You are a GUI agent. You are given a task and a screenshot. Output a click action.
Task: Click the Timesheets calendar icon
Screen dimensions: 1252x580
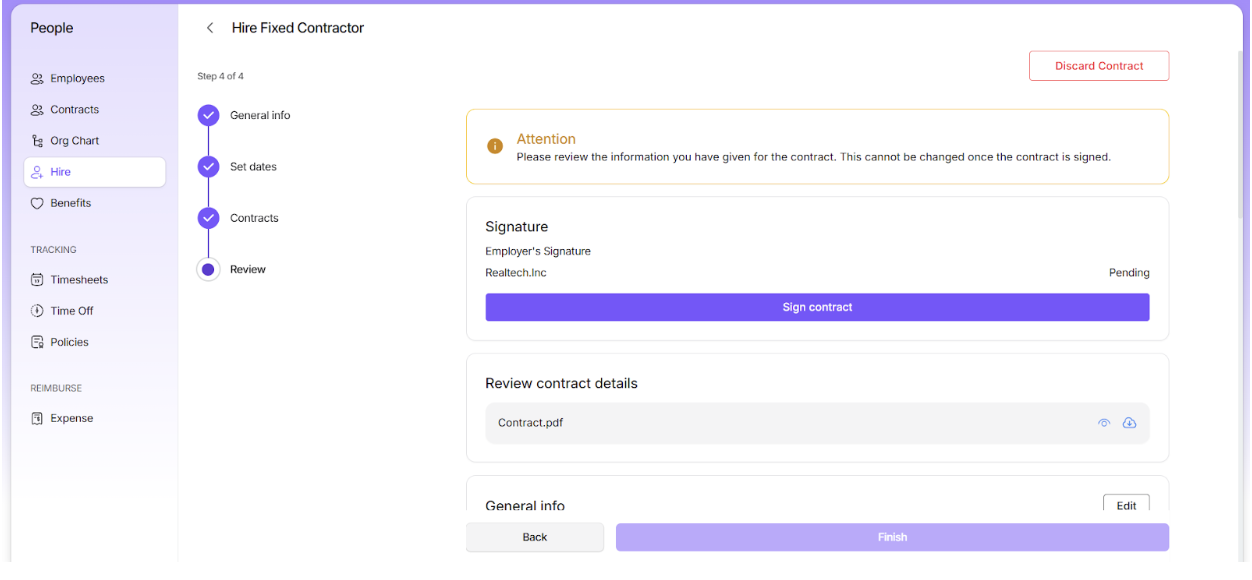pyautogui.click(x=37, y=280)
